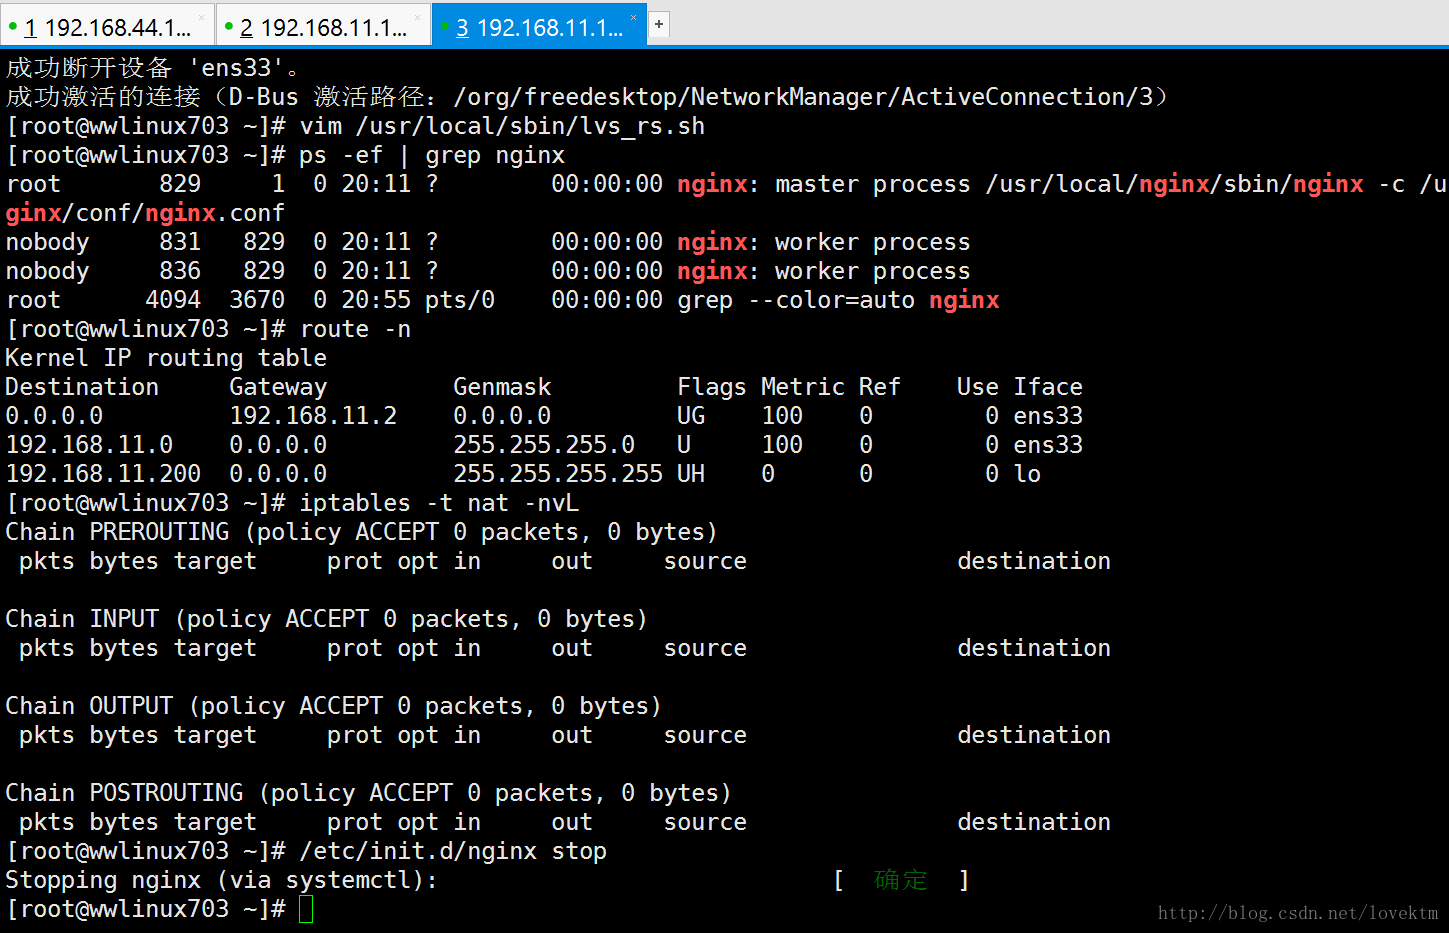Click the D-Bus ActiveConnection/3 path text
Image resolution: width=1449 pixels, height=933 pixels.
pos(803,97)
